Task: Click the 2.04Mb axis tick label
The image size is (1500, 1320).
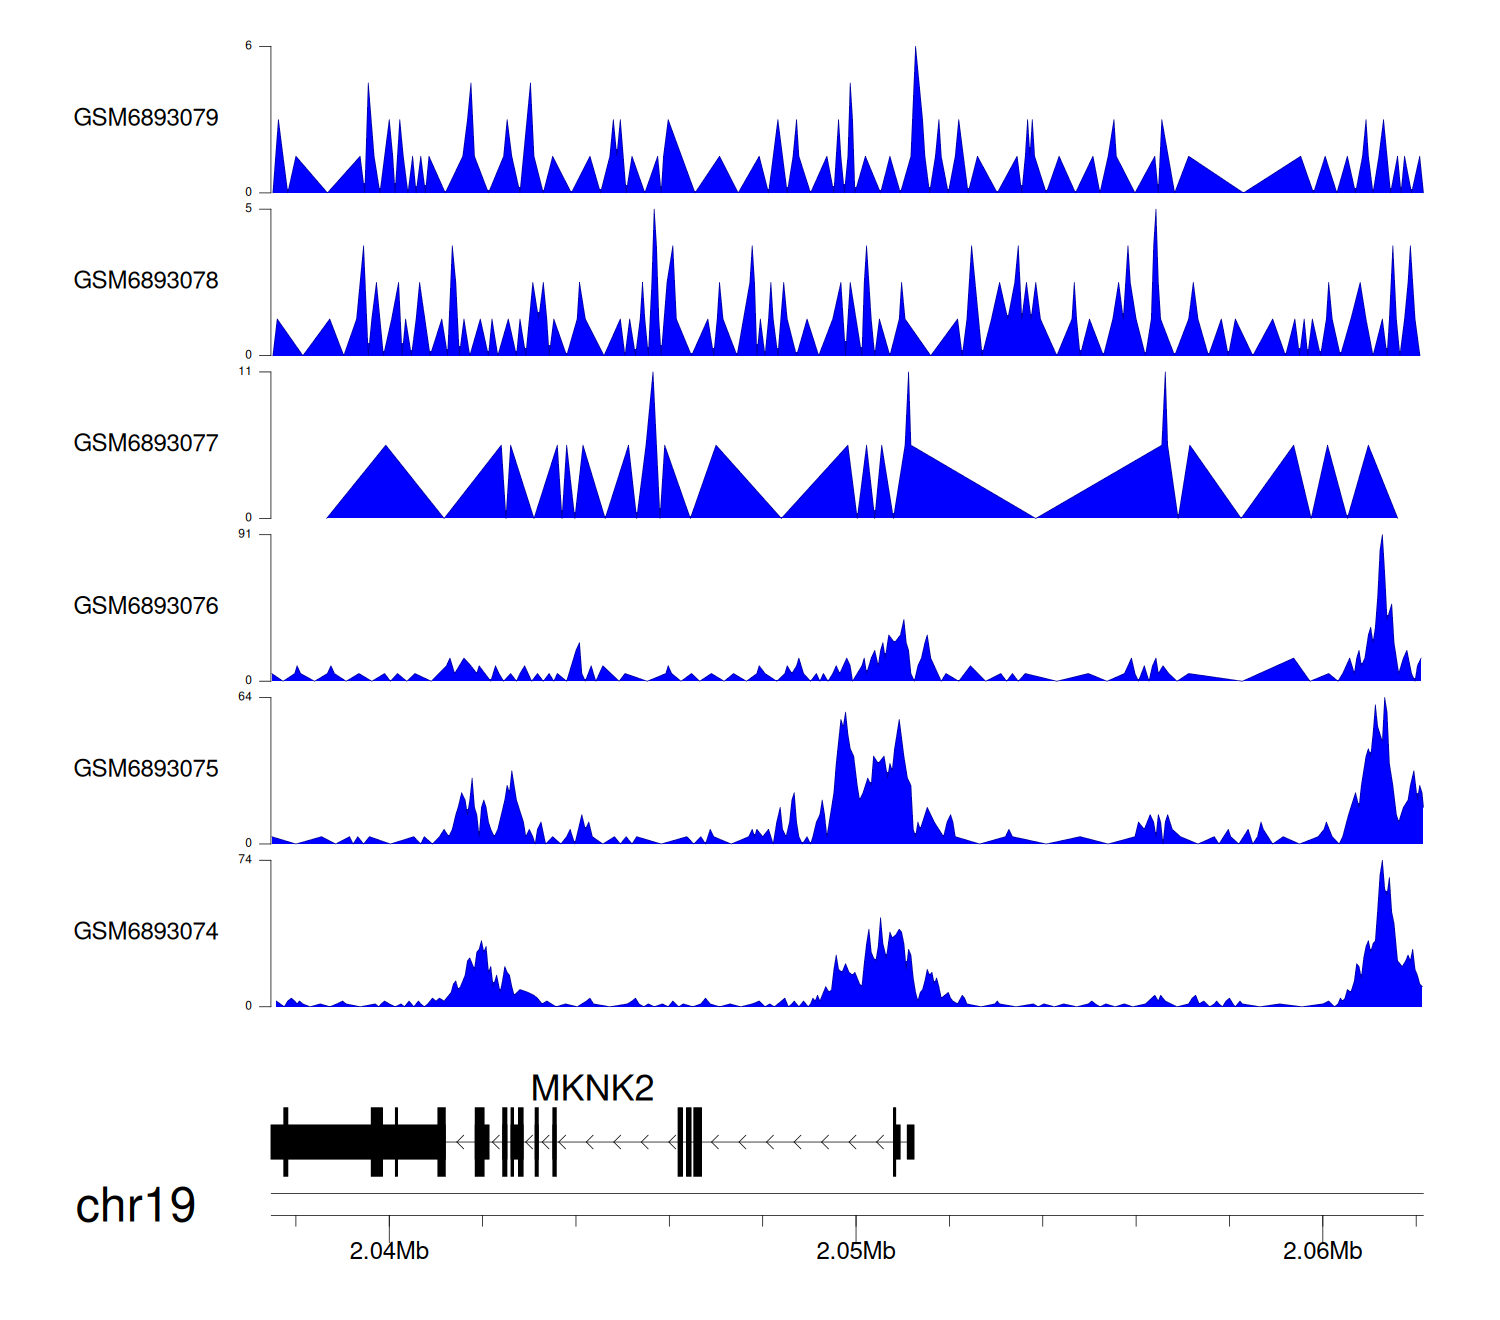Action: coord(389,1251)
